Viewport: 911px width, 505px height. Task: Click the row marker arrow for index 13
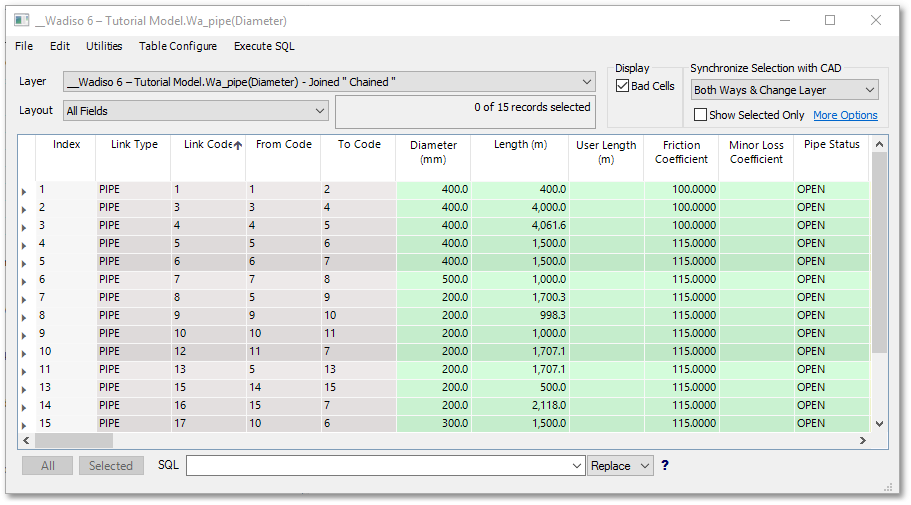click(x=24, y=389)
